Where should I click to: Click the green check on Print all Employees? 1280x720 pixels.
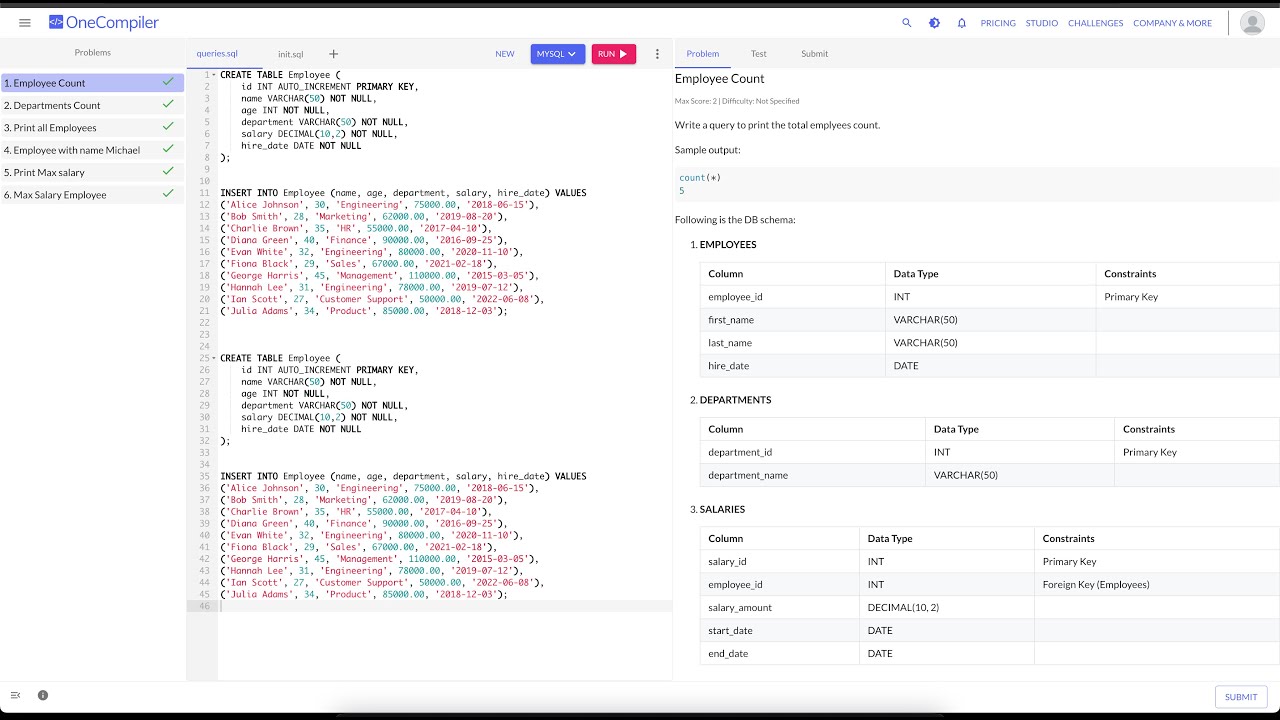point(168,127)
